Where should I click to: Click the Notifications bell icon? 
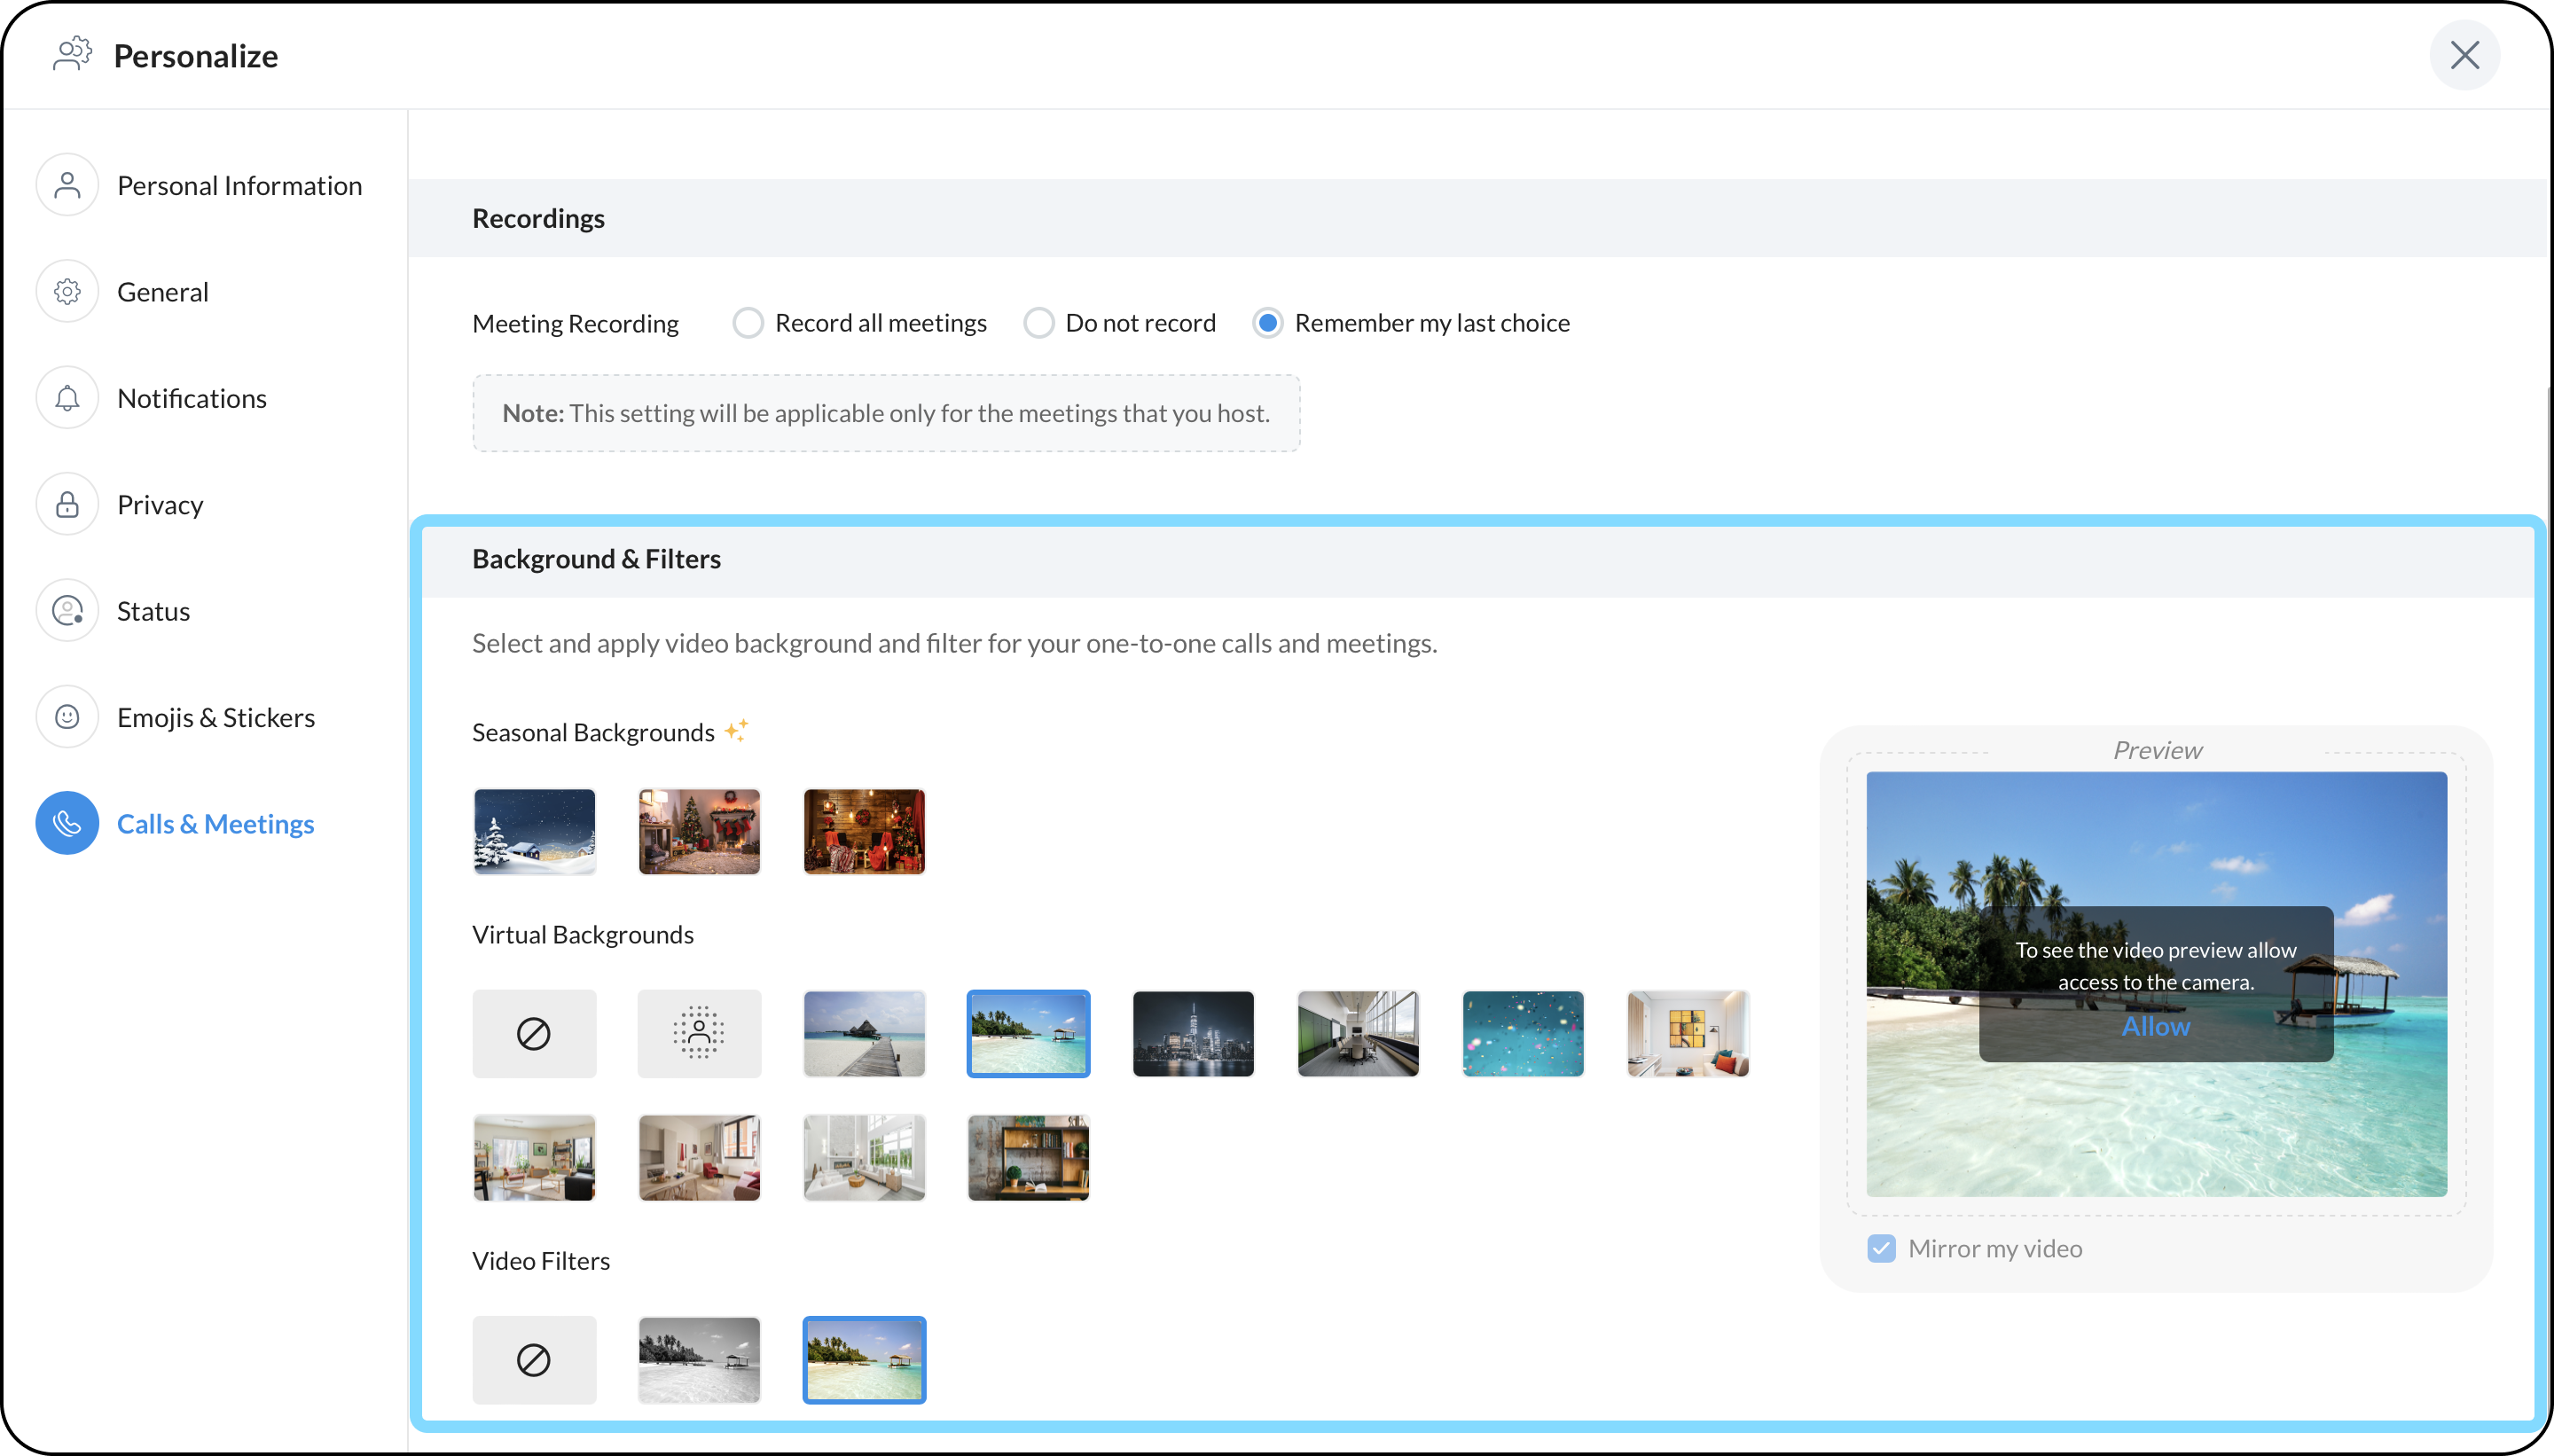click(67, 398)
